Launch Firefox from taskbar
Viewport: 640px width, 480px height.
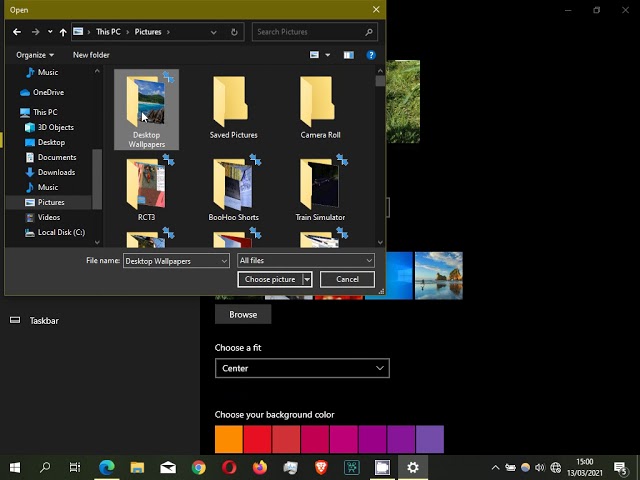tap(260, 467)
